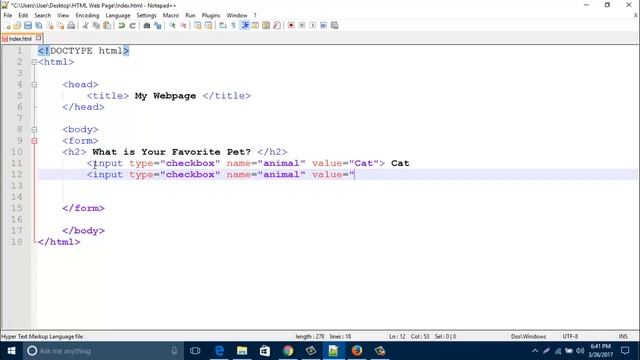Click the Paste clipboard icon
640x360 pixels.
tap(107, 26)
